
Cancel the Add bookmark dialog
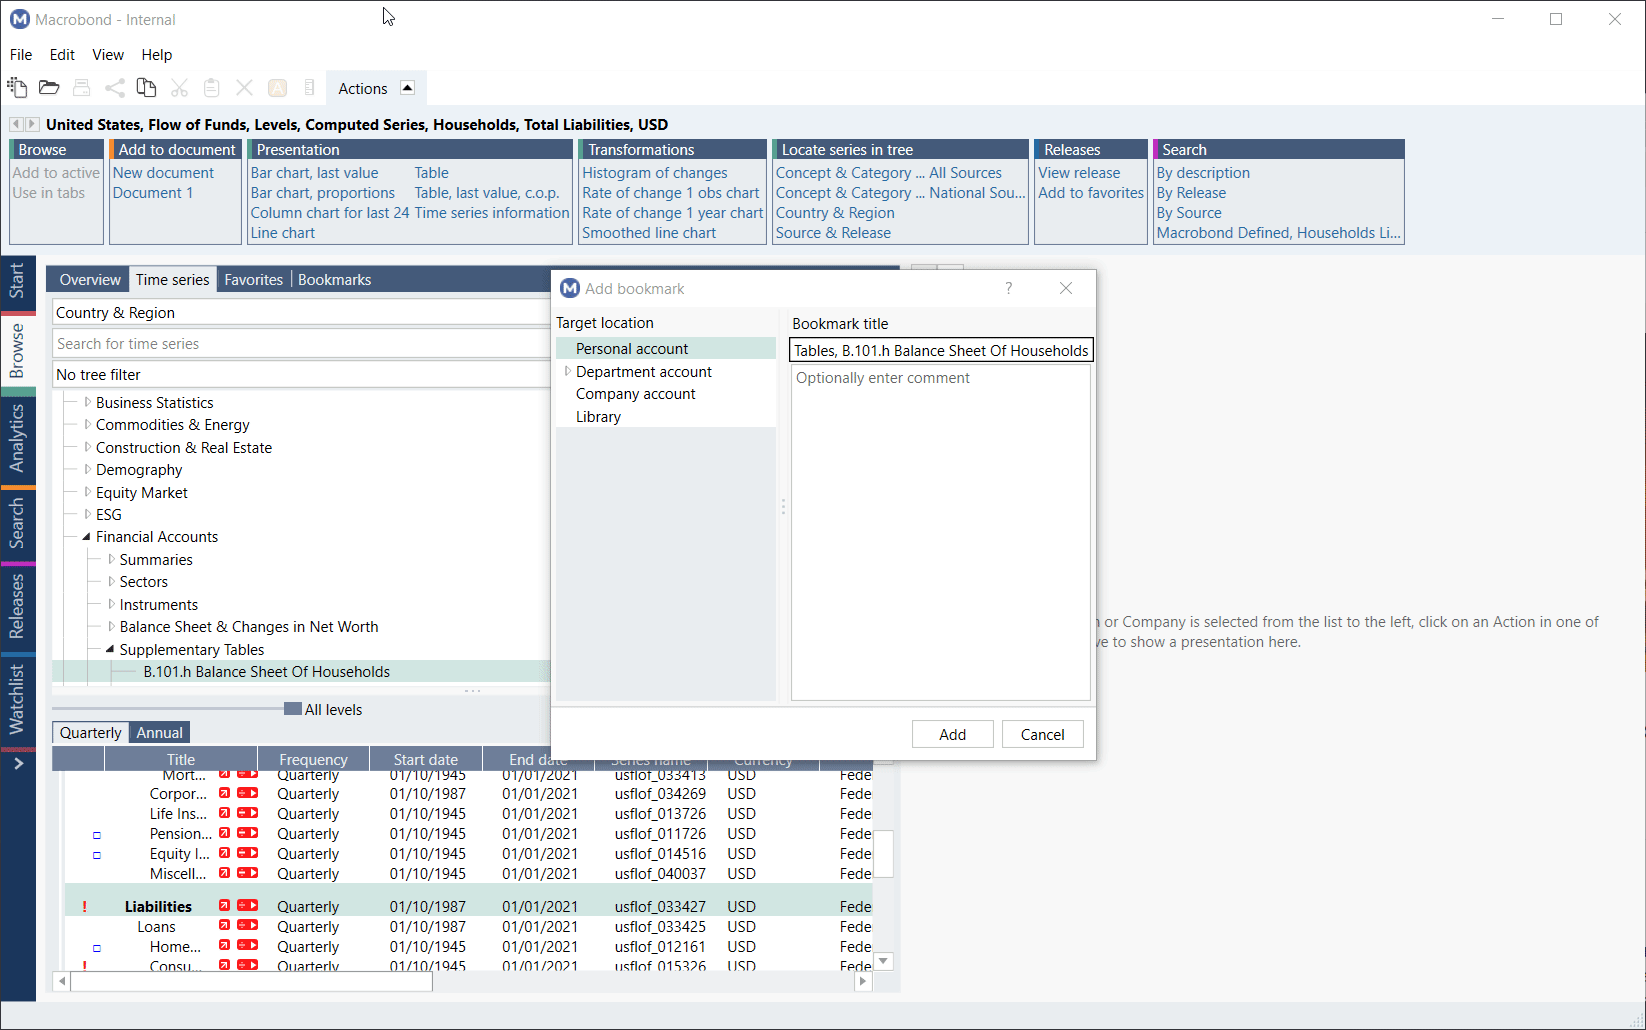pyautogui.click(x=1042, y=734)
